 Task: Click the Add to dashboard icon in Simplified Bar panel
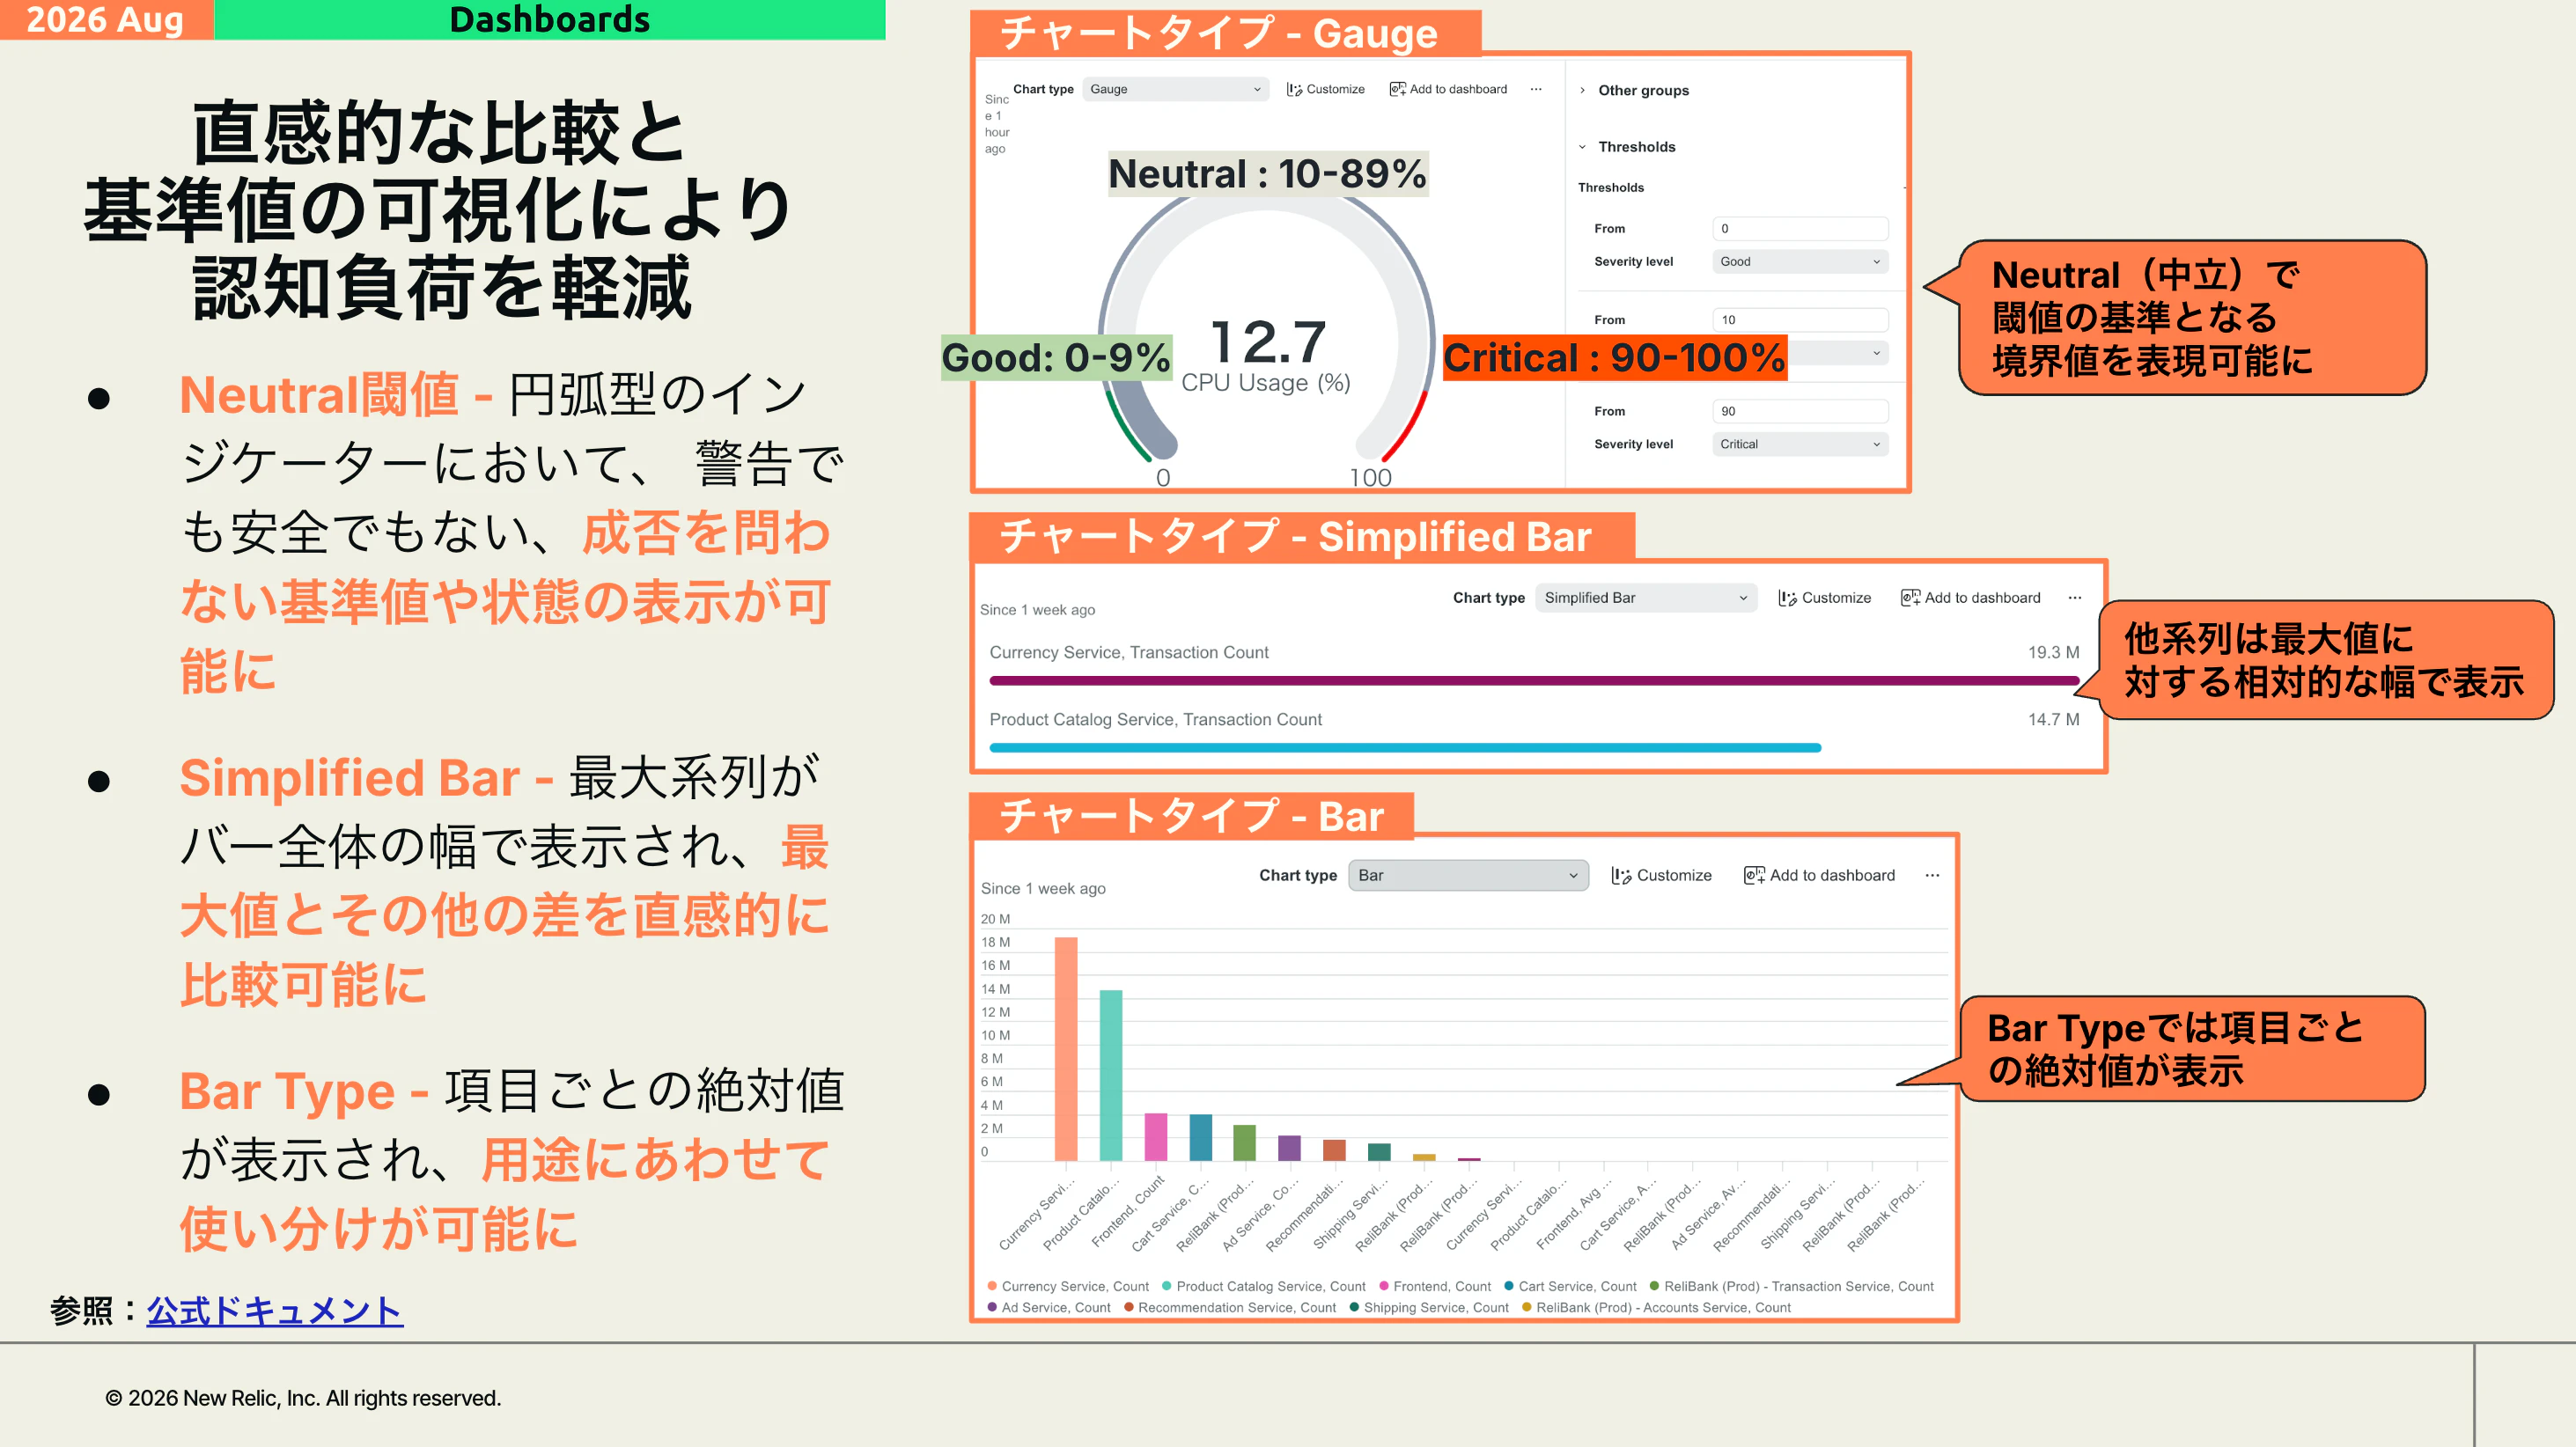click(1910, 598)
